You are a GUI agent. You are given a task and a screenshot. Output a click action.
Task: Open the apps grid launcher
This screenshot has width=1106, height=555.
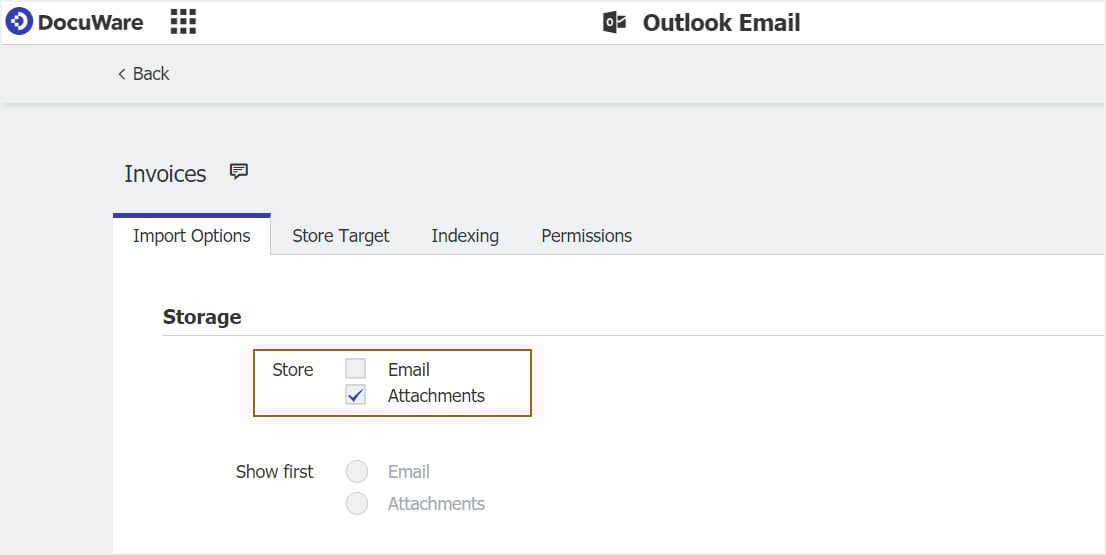183,22
